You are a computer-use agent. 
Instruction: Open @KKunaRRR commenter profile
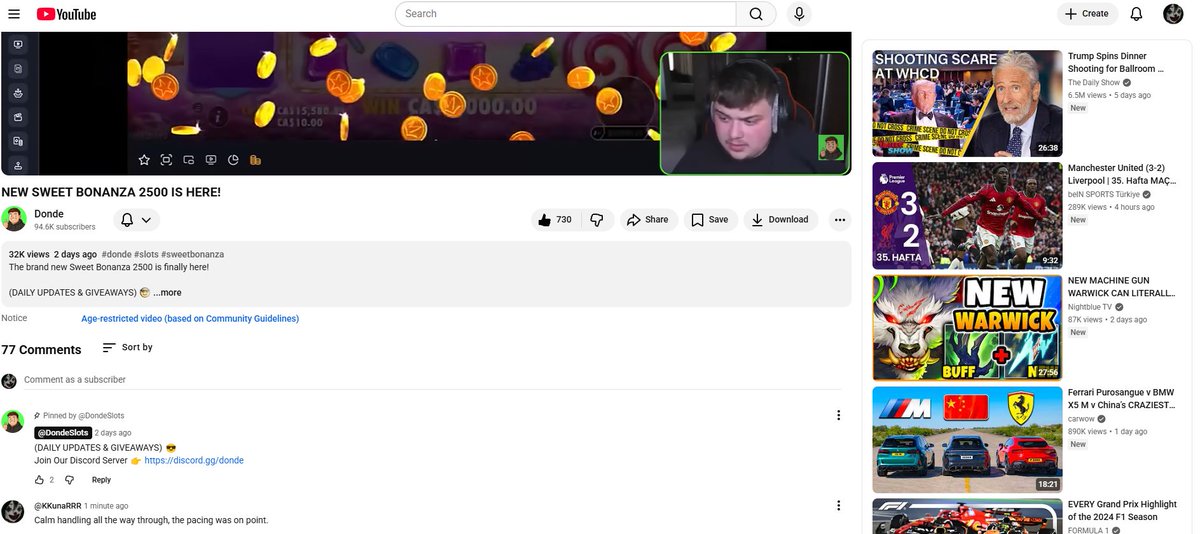coord(57,506)
